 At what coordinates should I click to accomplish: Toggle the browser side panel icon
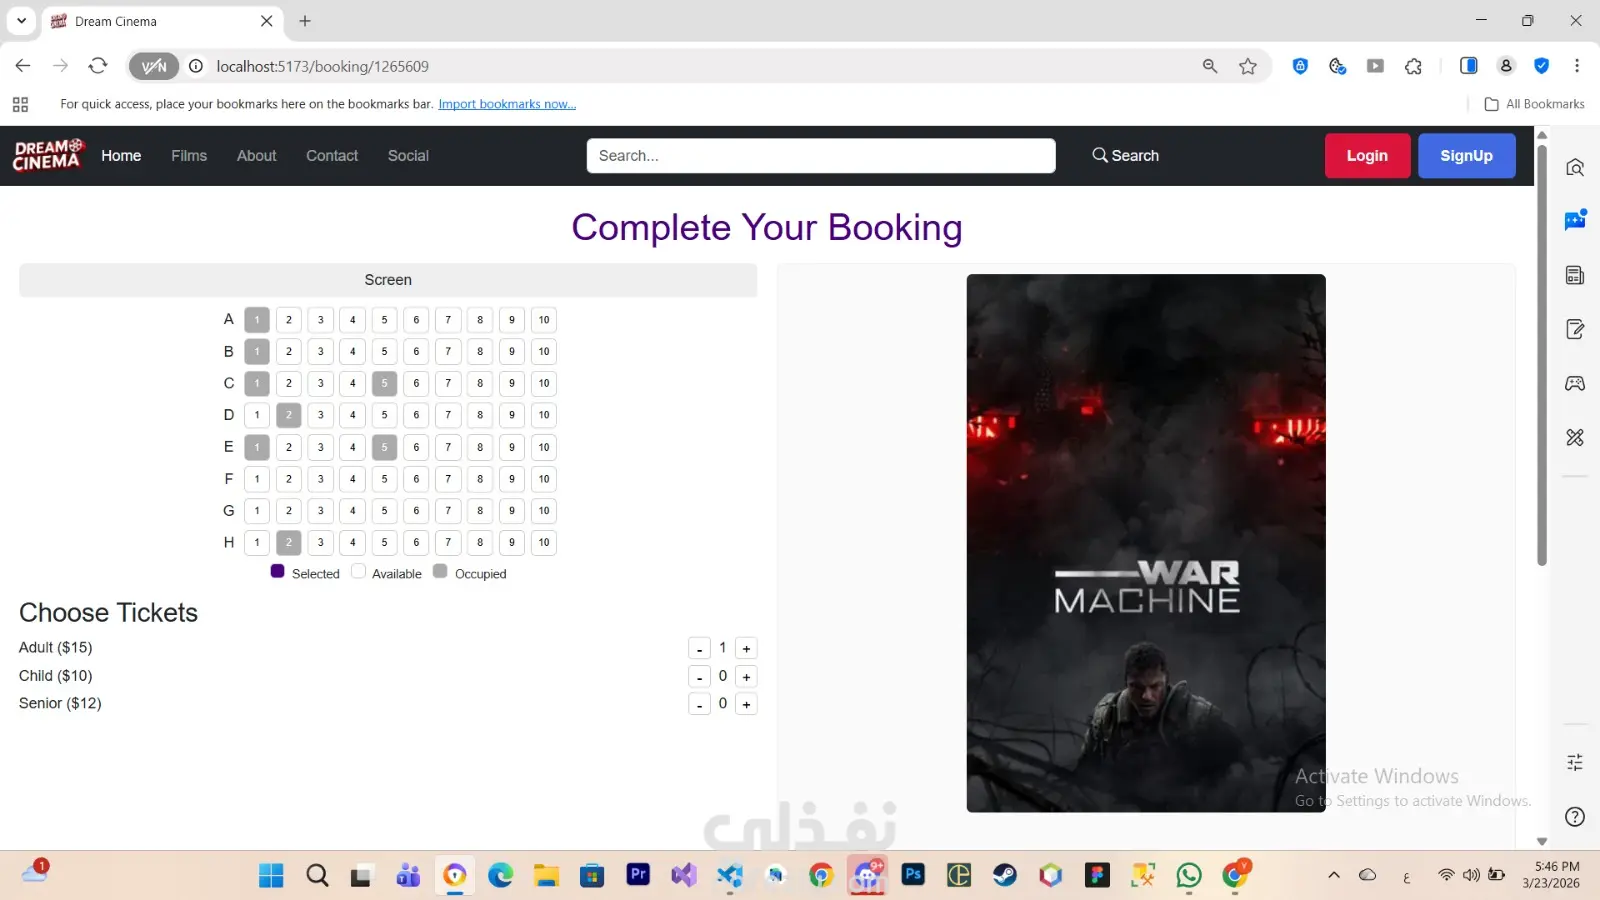pyautogui.click(x=1468, y=66)
